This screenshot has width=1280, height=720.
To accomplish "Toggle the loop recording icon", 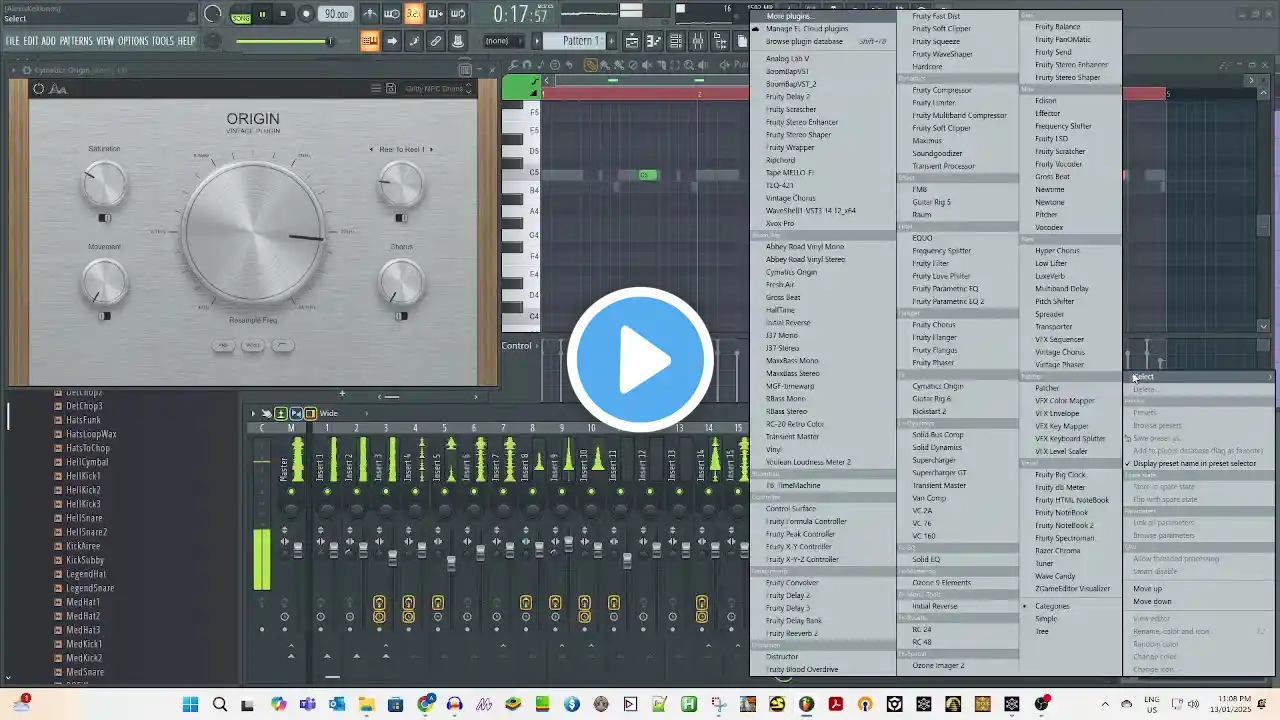I will coord(458,14).
